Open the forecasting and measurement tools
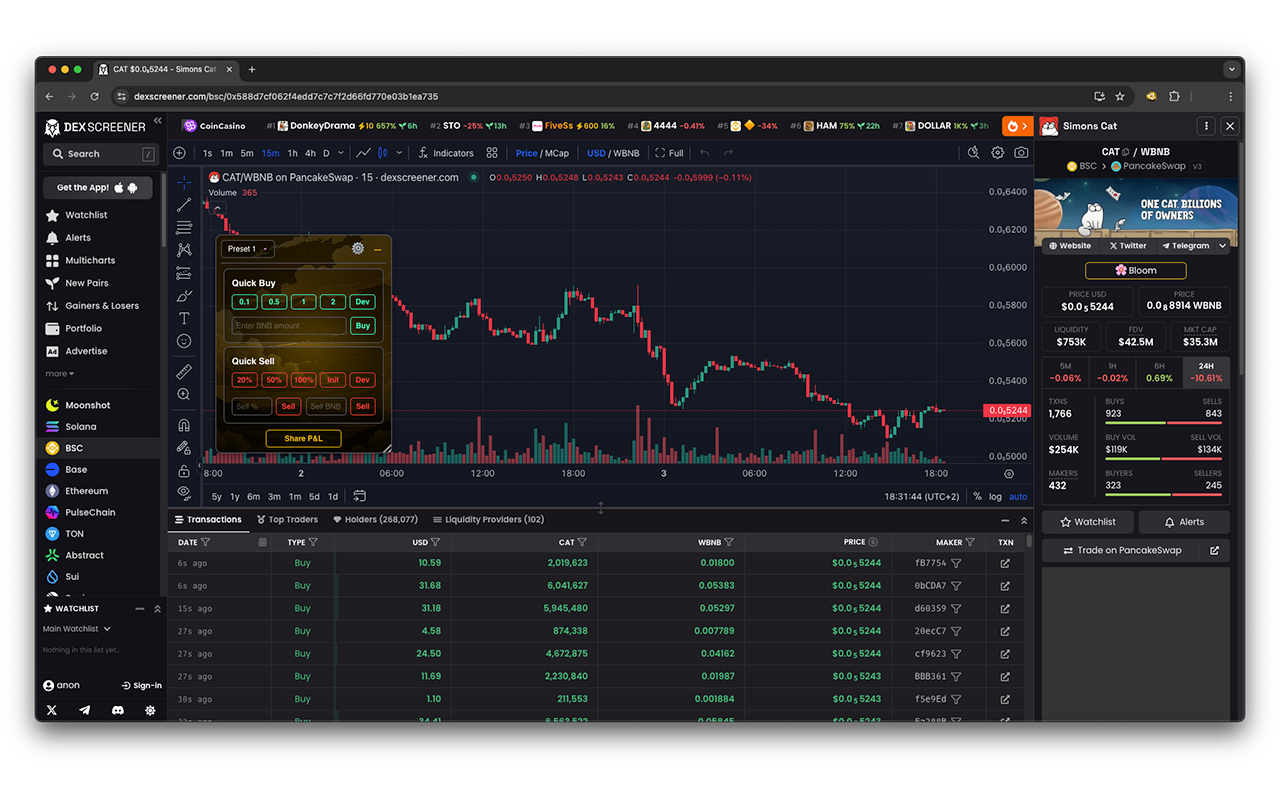Image resolution: width=1280 pixels, height=800 pixels. click(x=184, y=273)
